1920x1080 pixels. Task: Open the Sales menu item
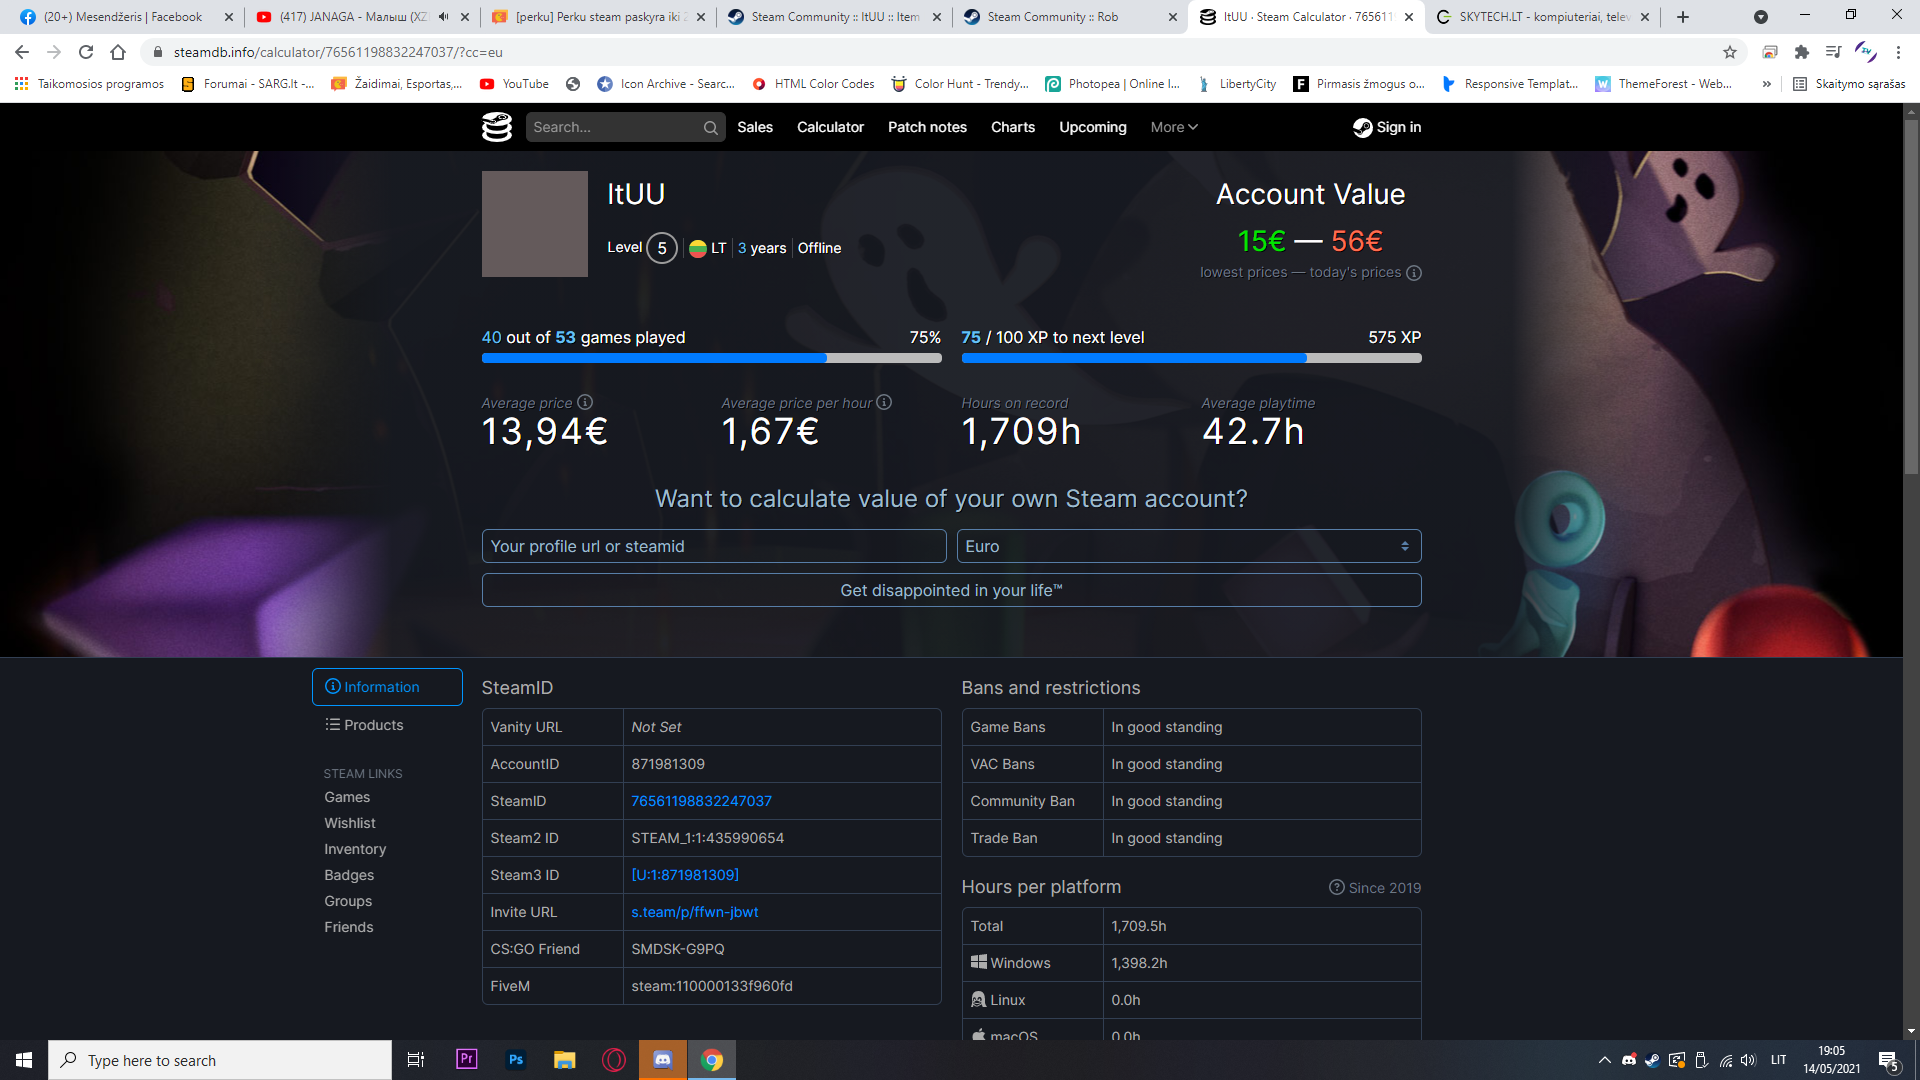755,127
